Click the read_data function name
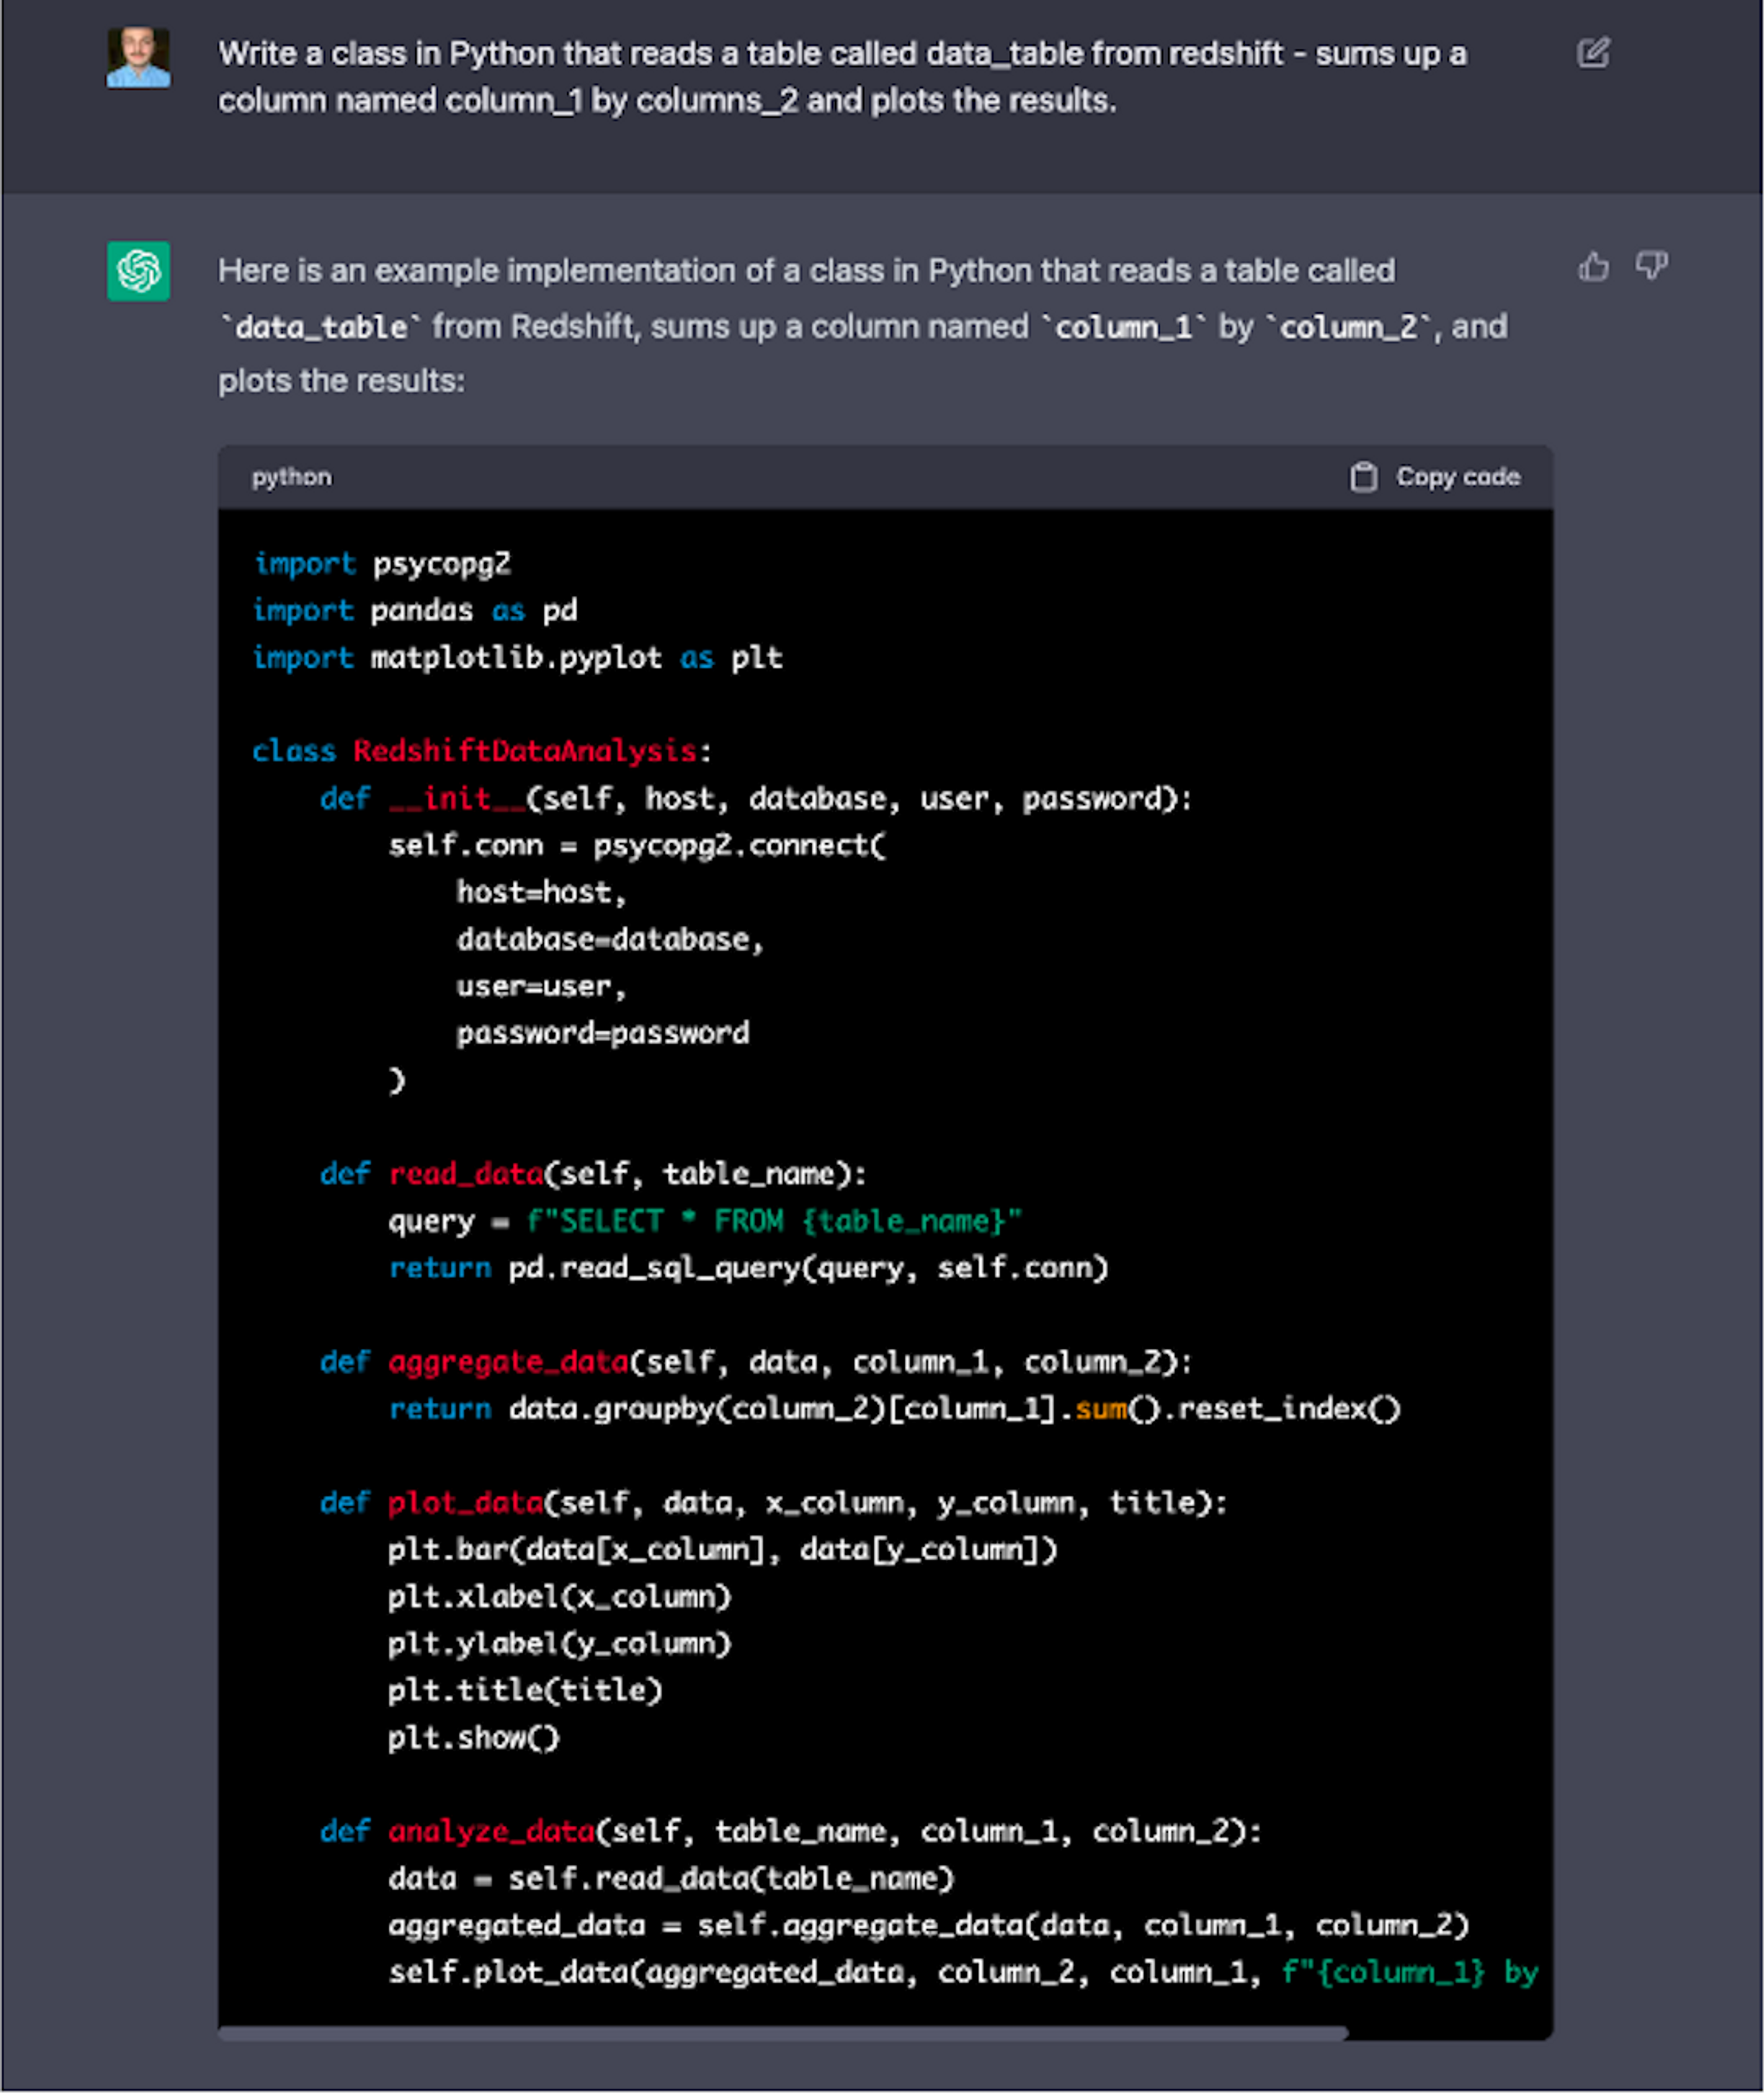Screen dimensions: 1764x2097 click(x=465, y=1173)
